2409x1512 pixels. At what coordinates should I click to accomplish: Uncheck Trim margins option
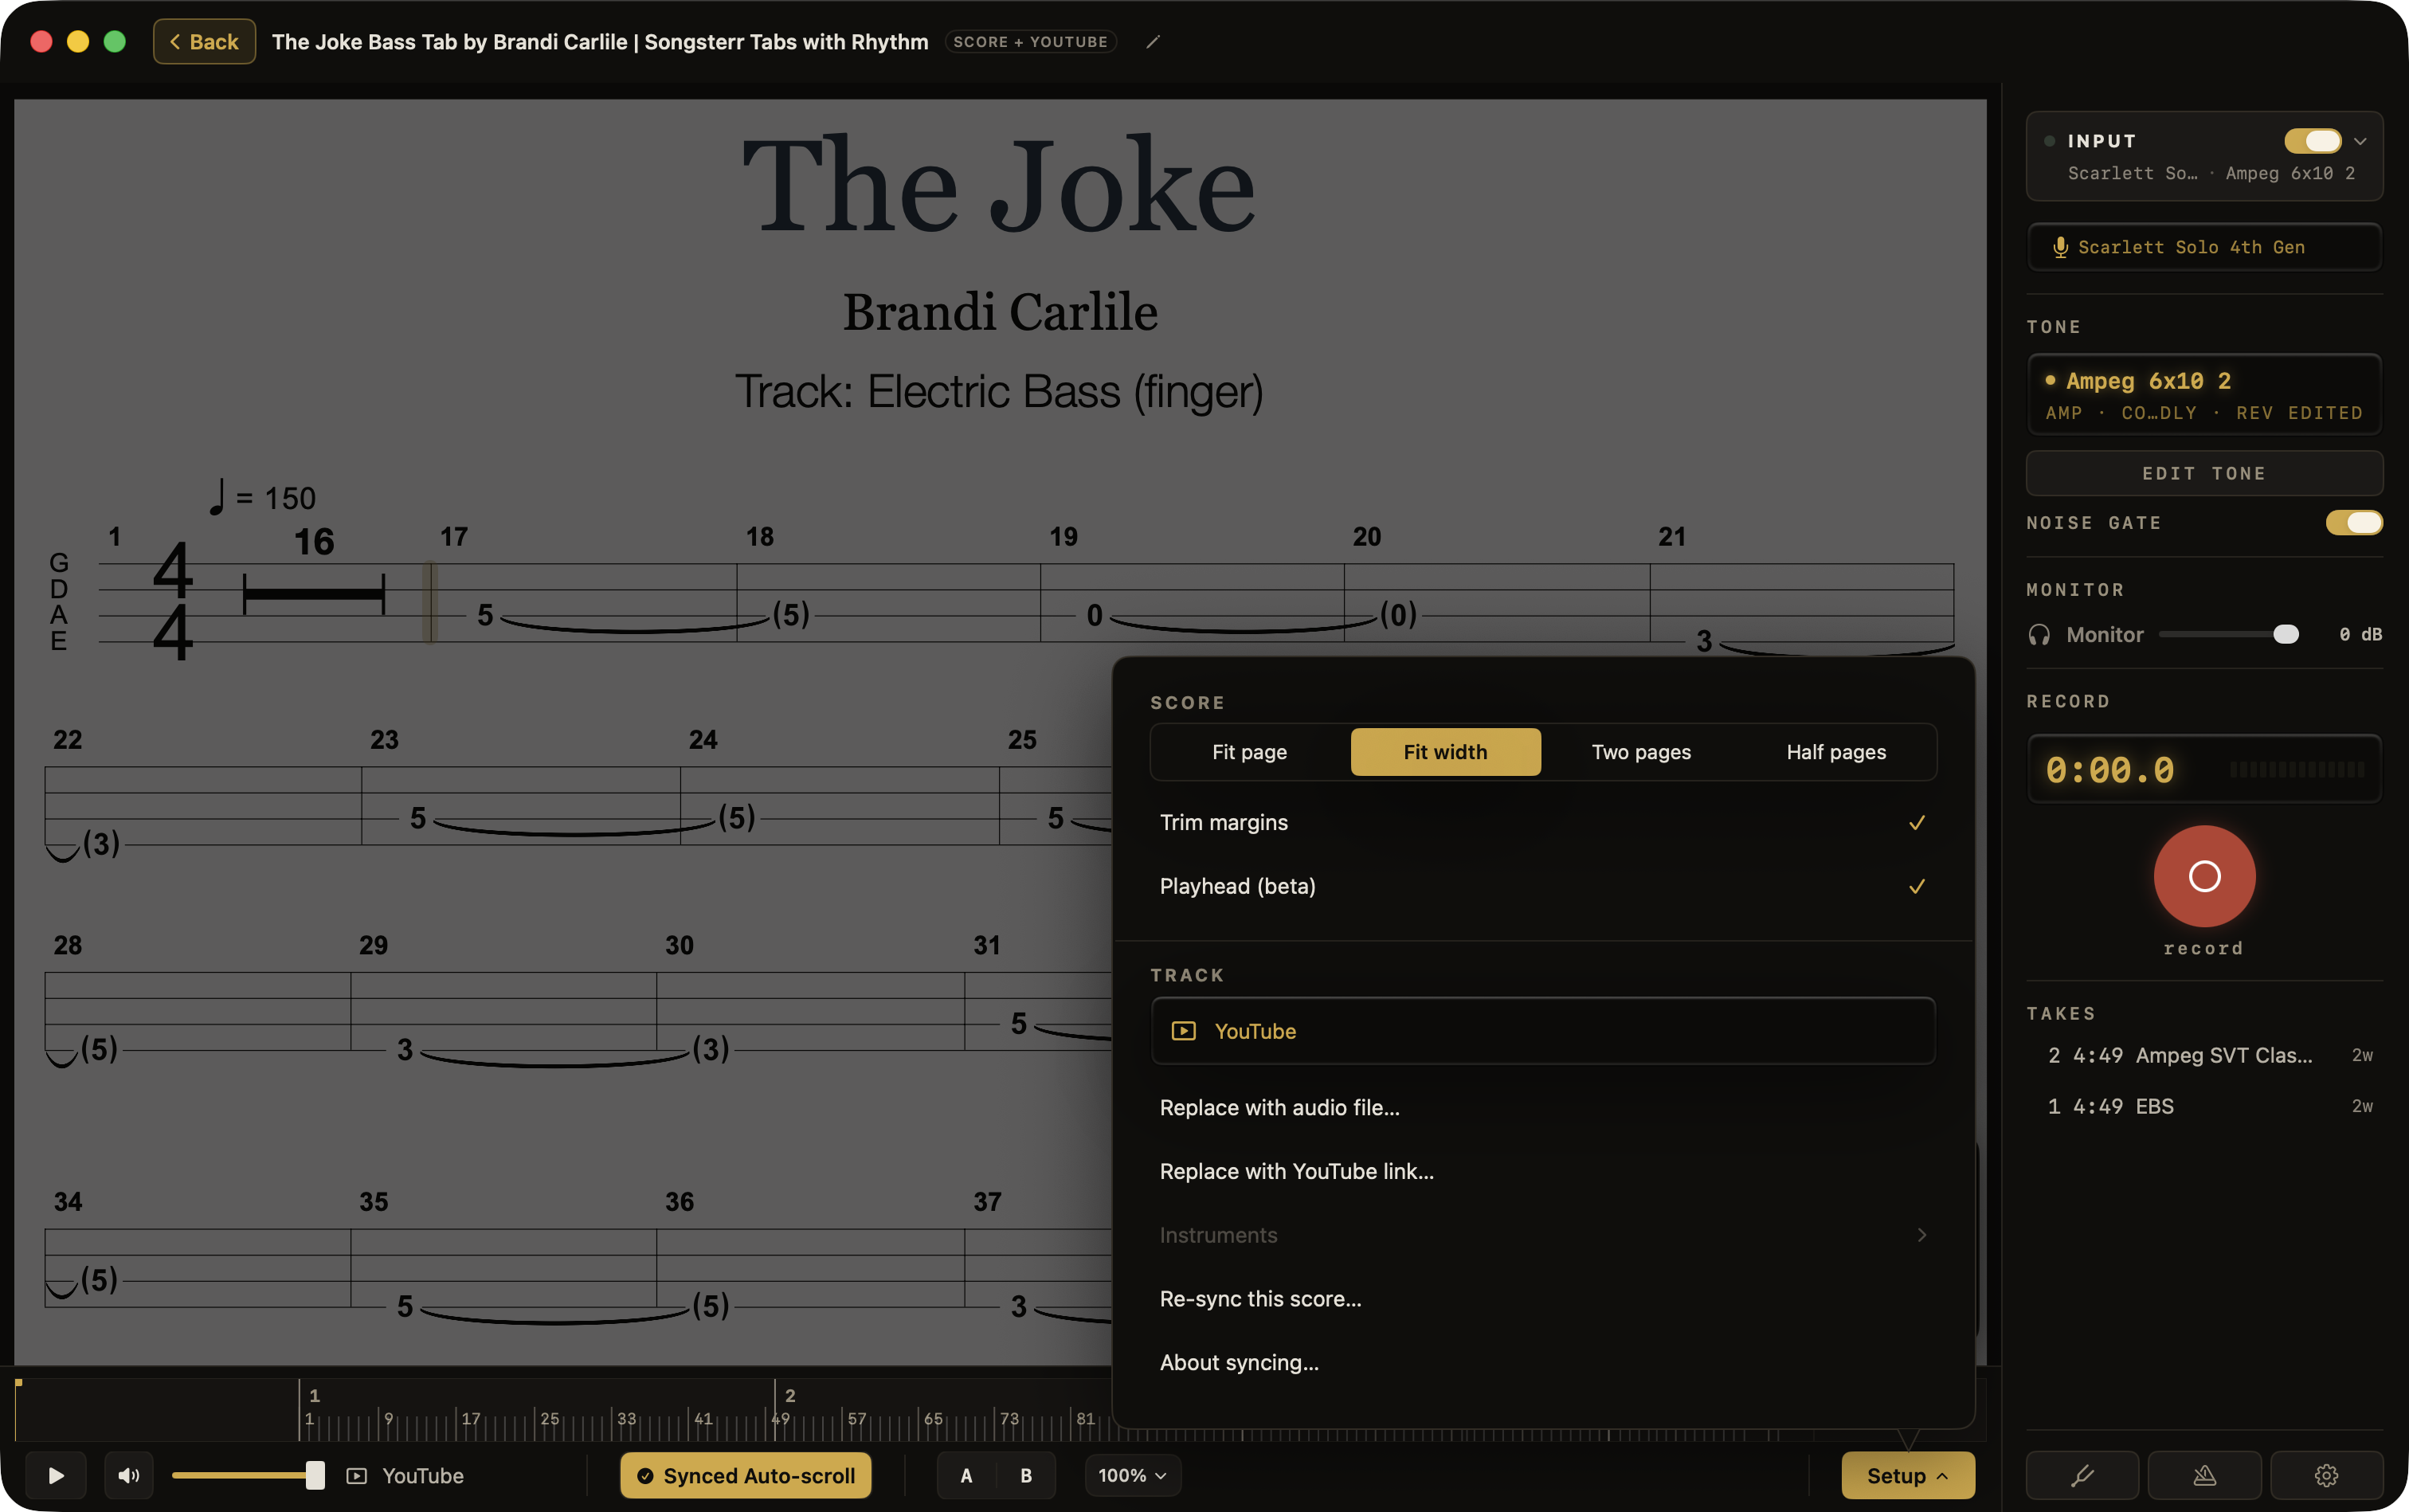tap(1543, 822)
